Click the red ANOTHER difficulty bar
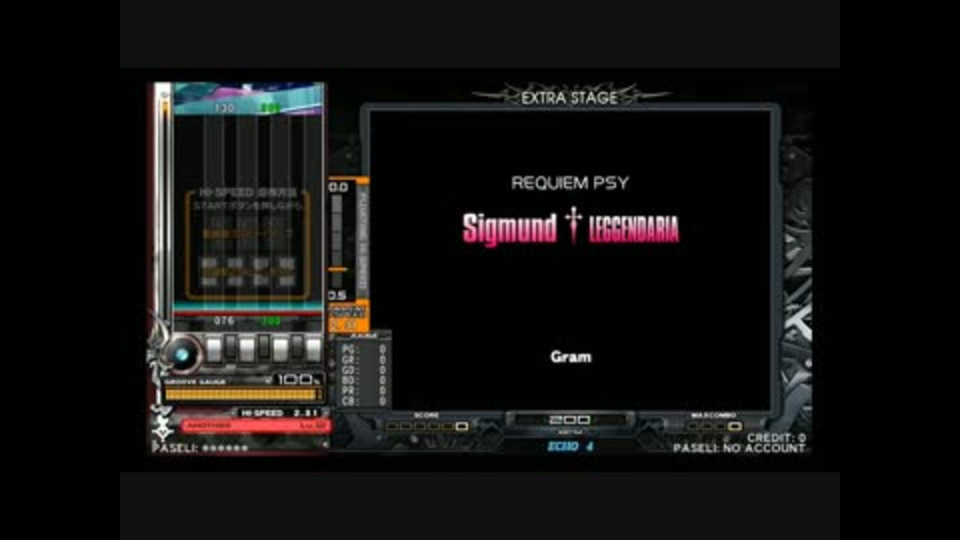Screen dimensions: 960x540 [256, 426]
